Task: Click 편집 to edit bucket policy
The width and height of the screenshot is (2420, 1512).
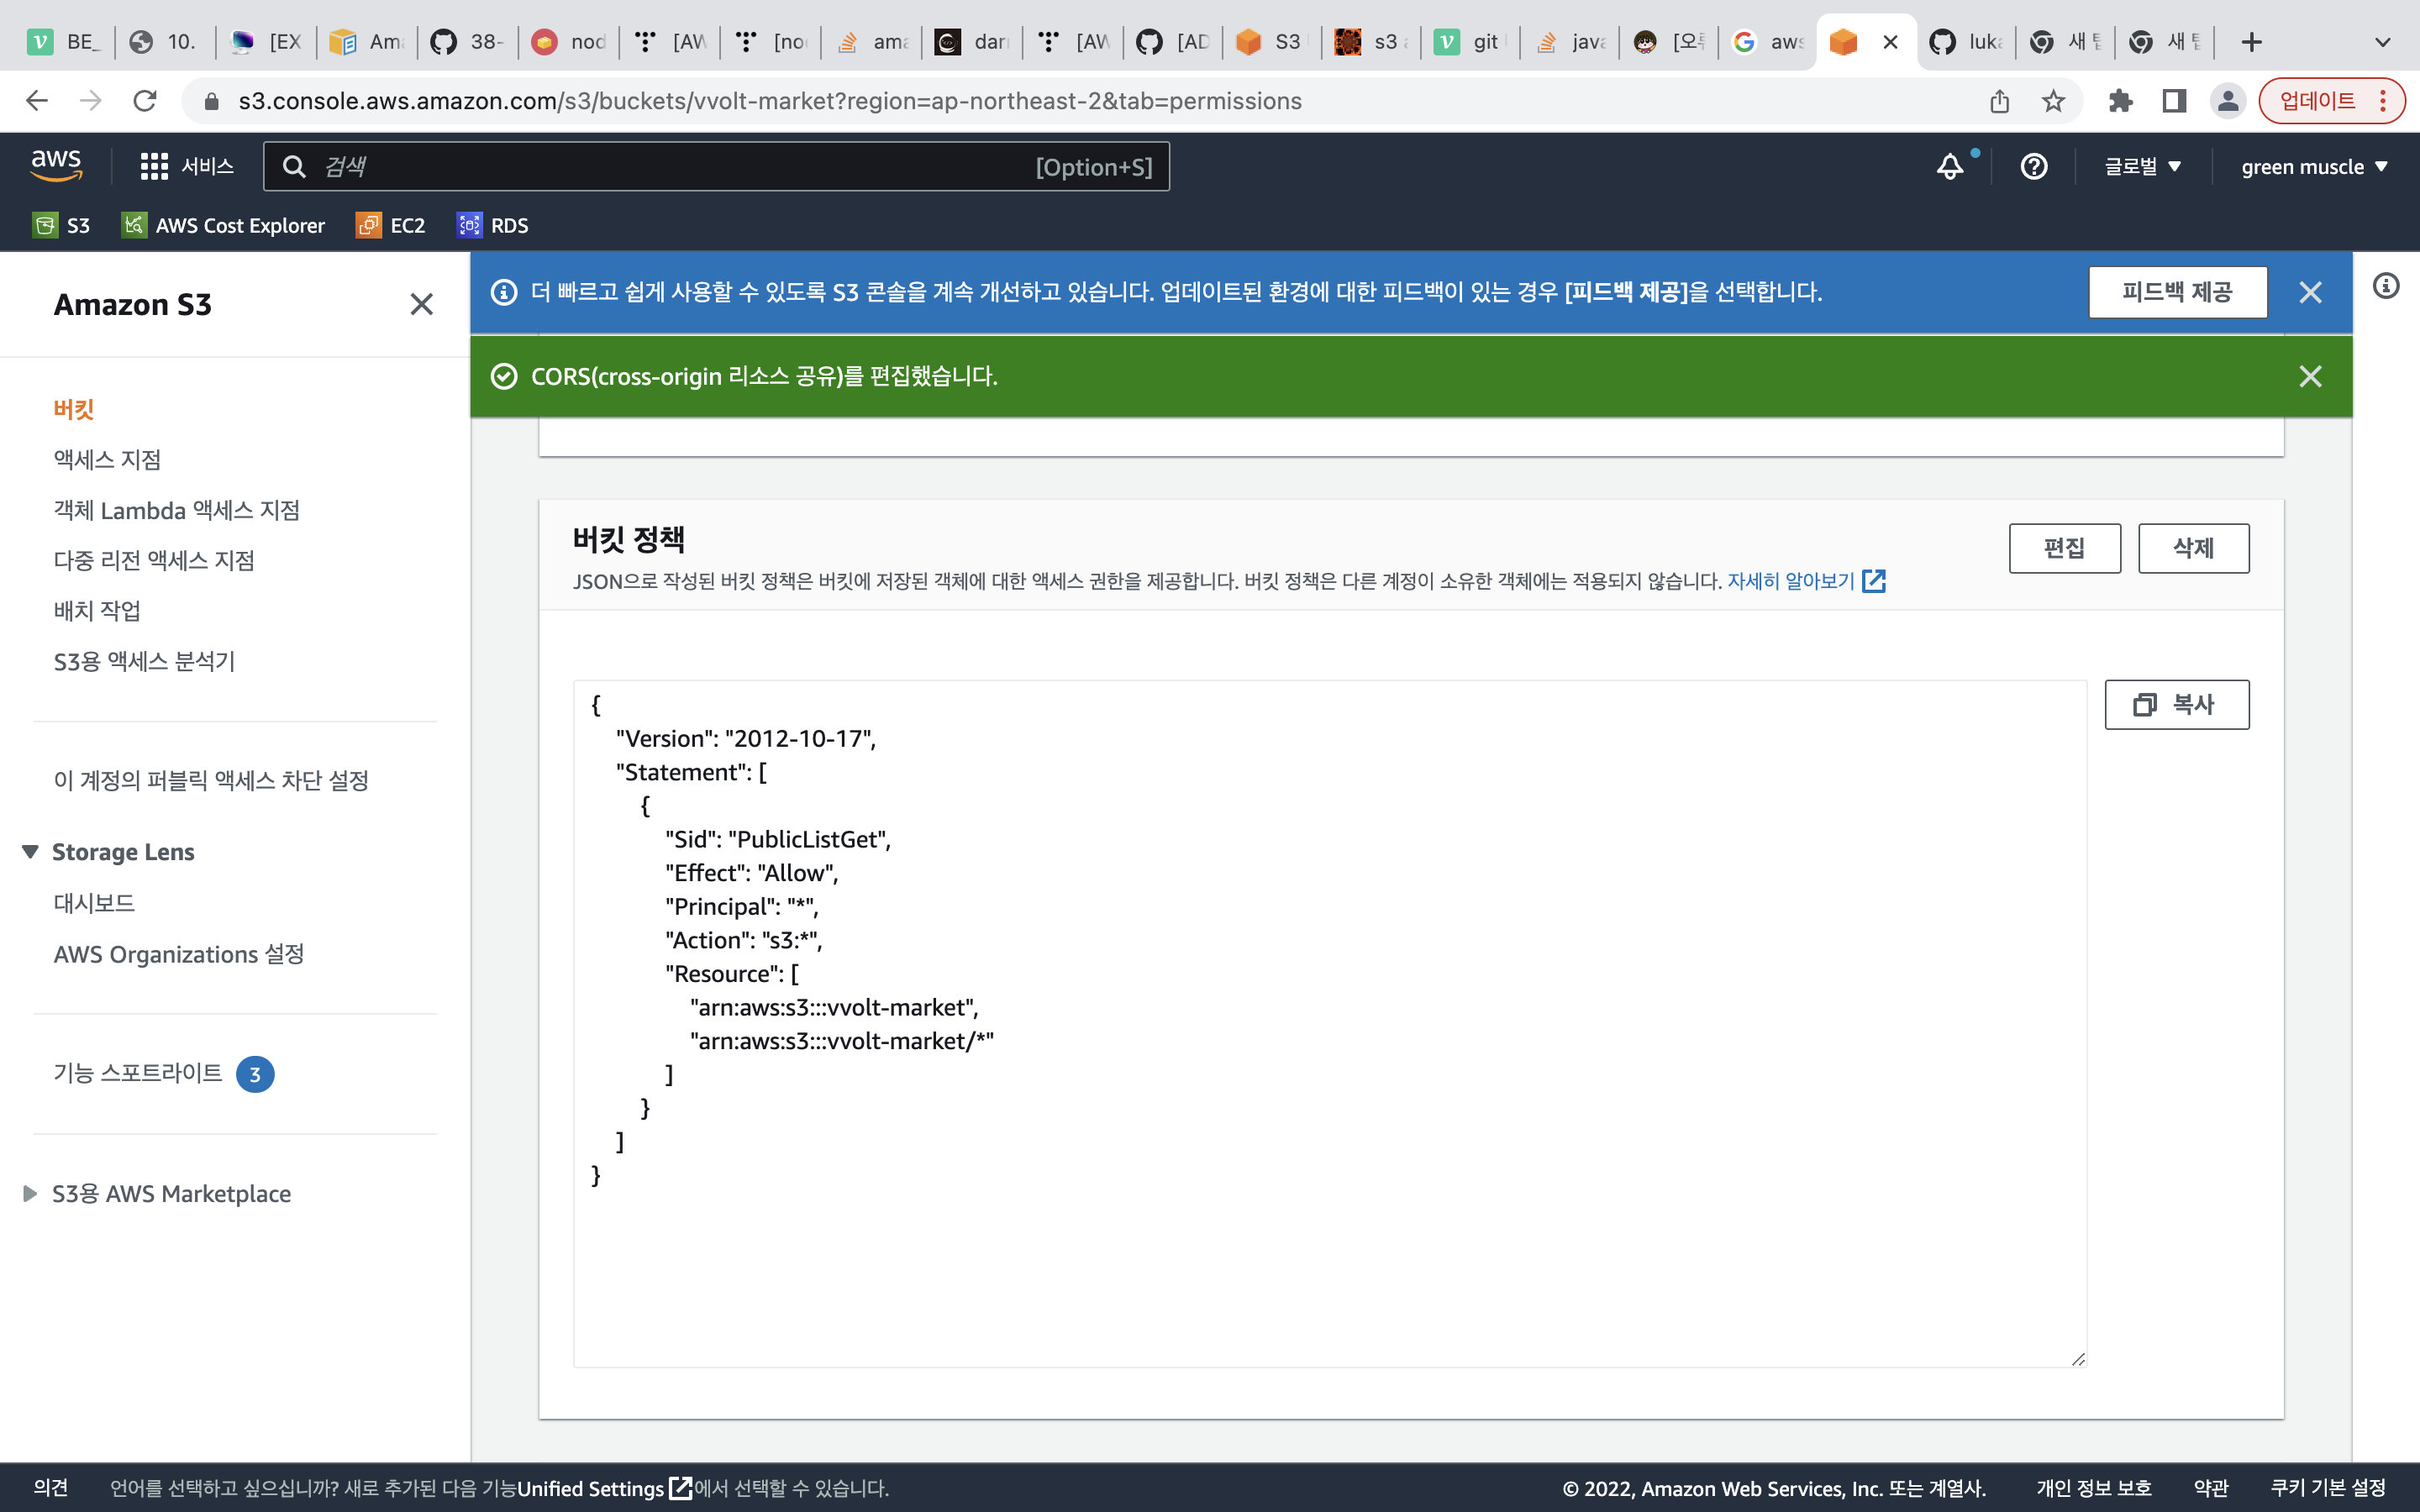Action: pyautogui.click(x=2064, y=548)
